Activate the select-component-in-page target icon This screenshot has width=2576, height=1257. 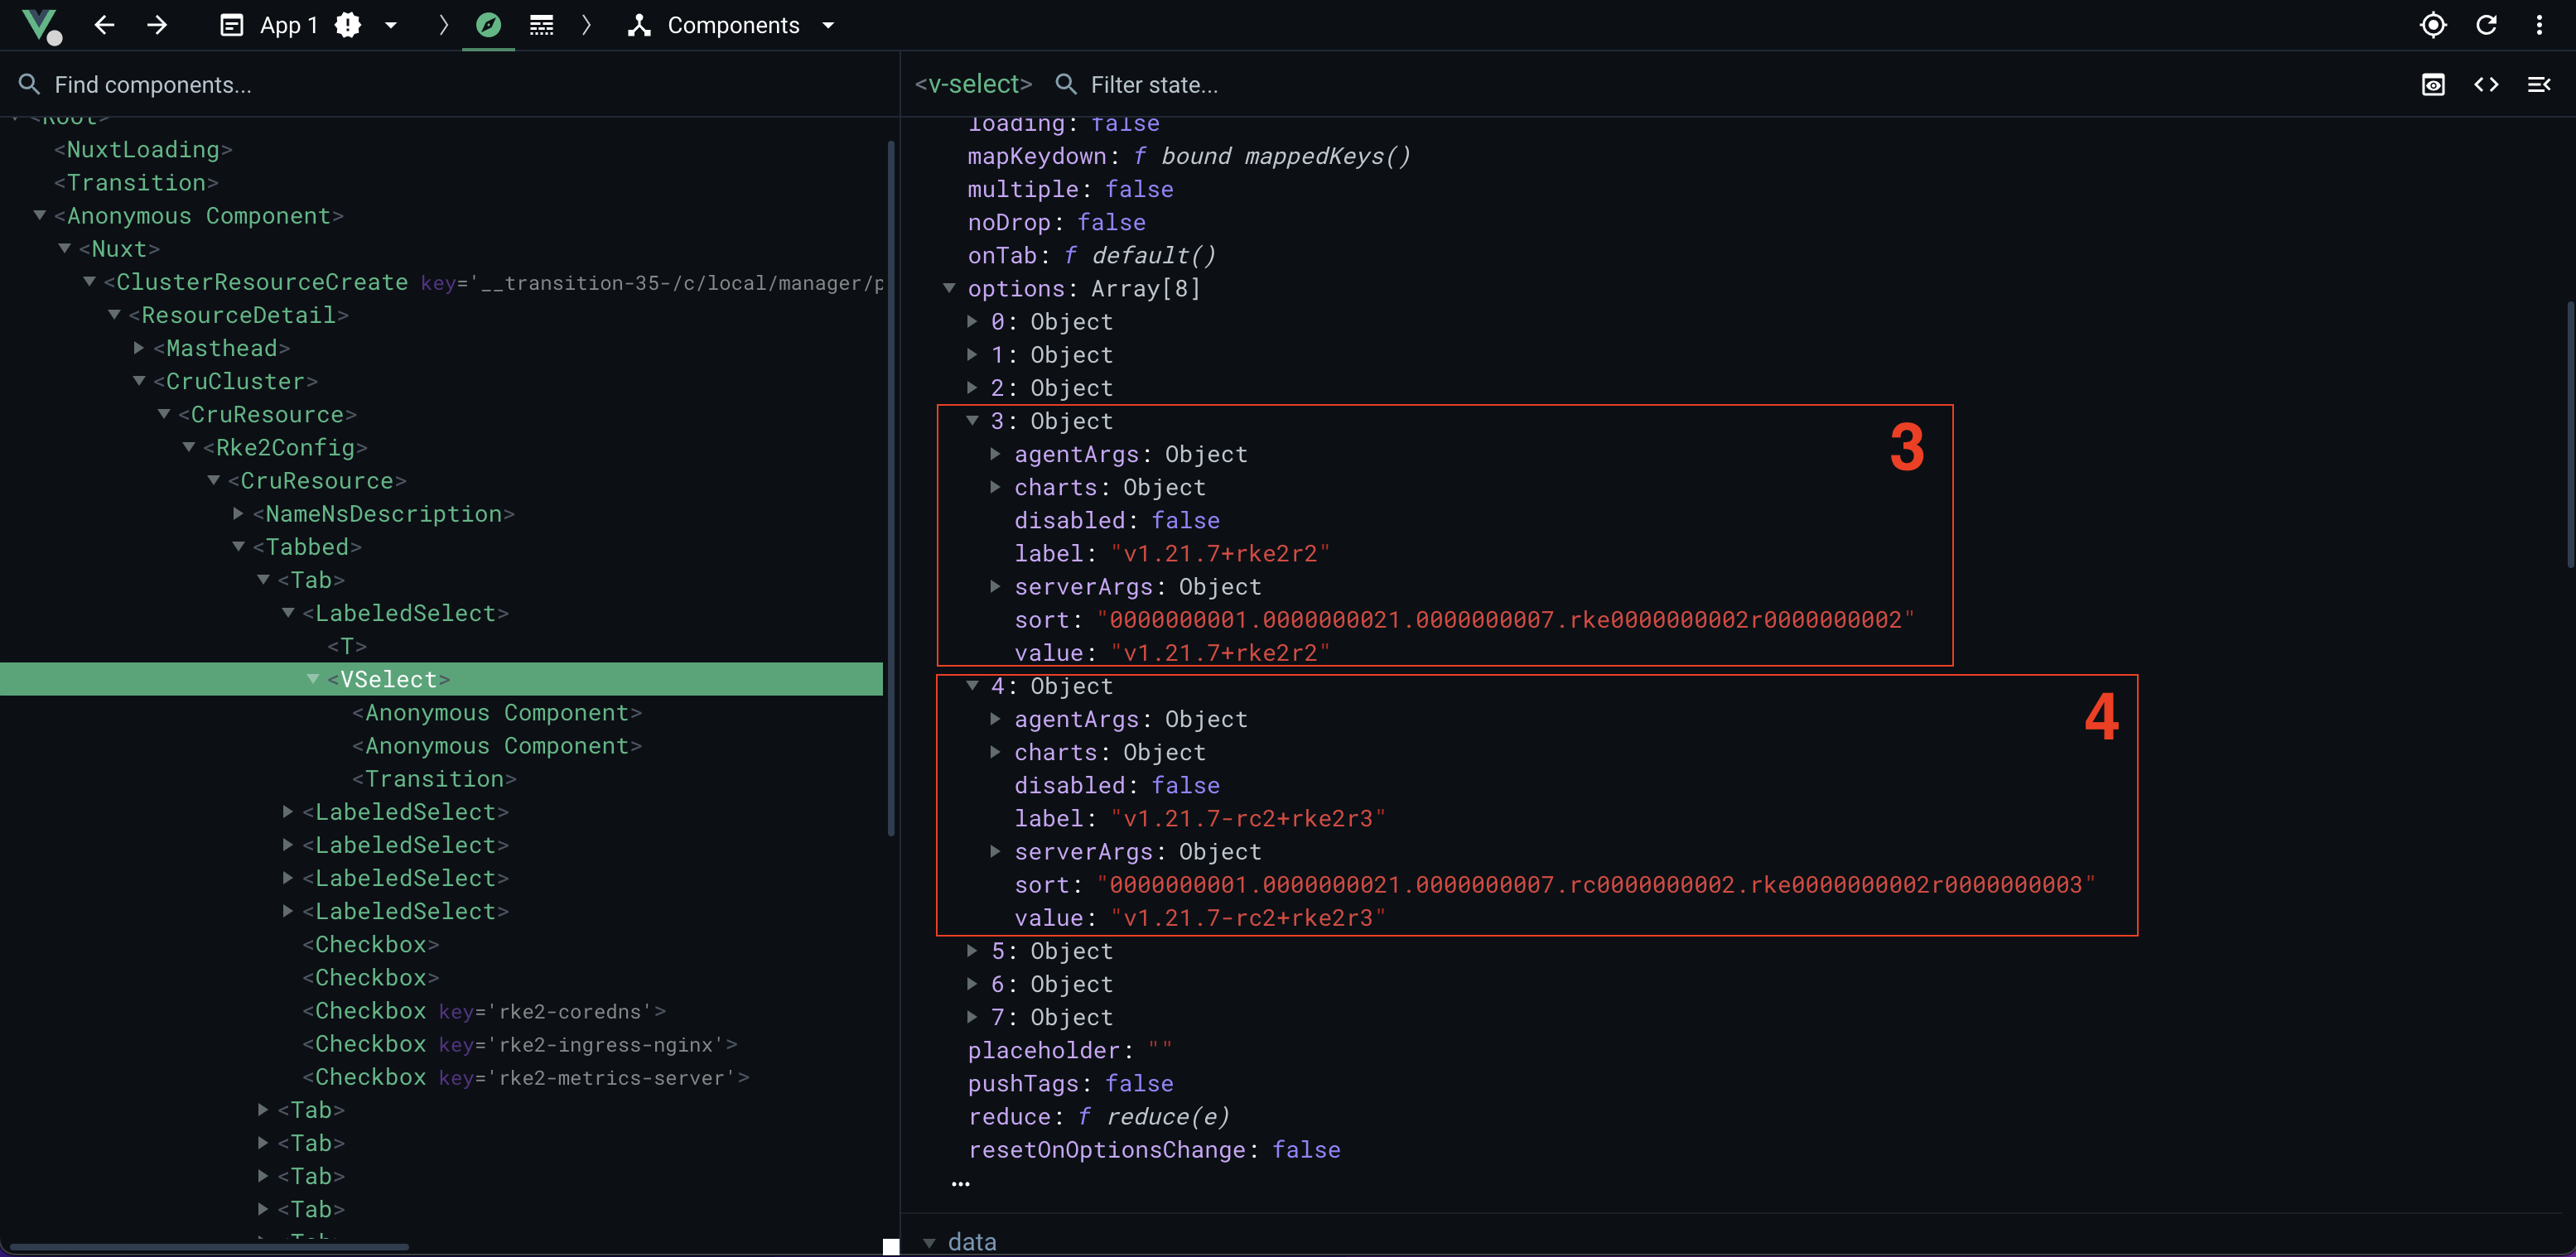tap(2433, 25)
